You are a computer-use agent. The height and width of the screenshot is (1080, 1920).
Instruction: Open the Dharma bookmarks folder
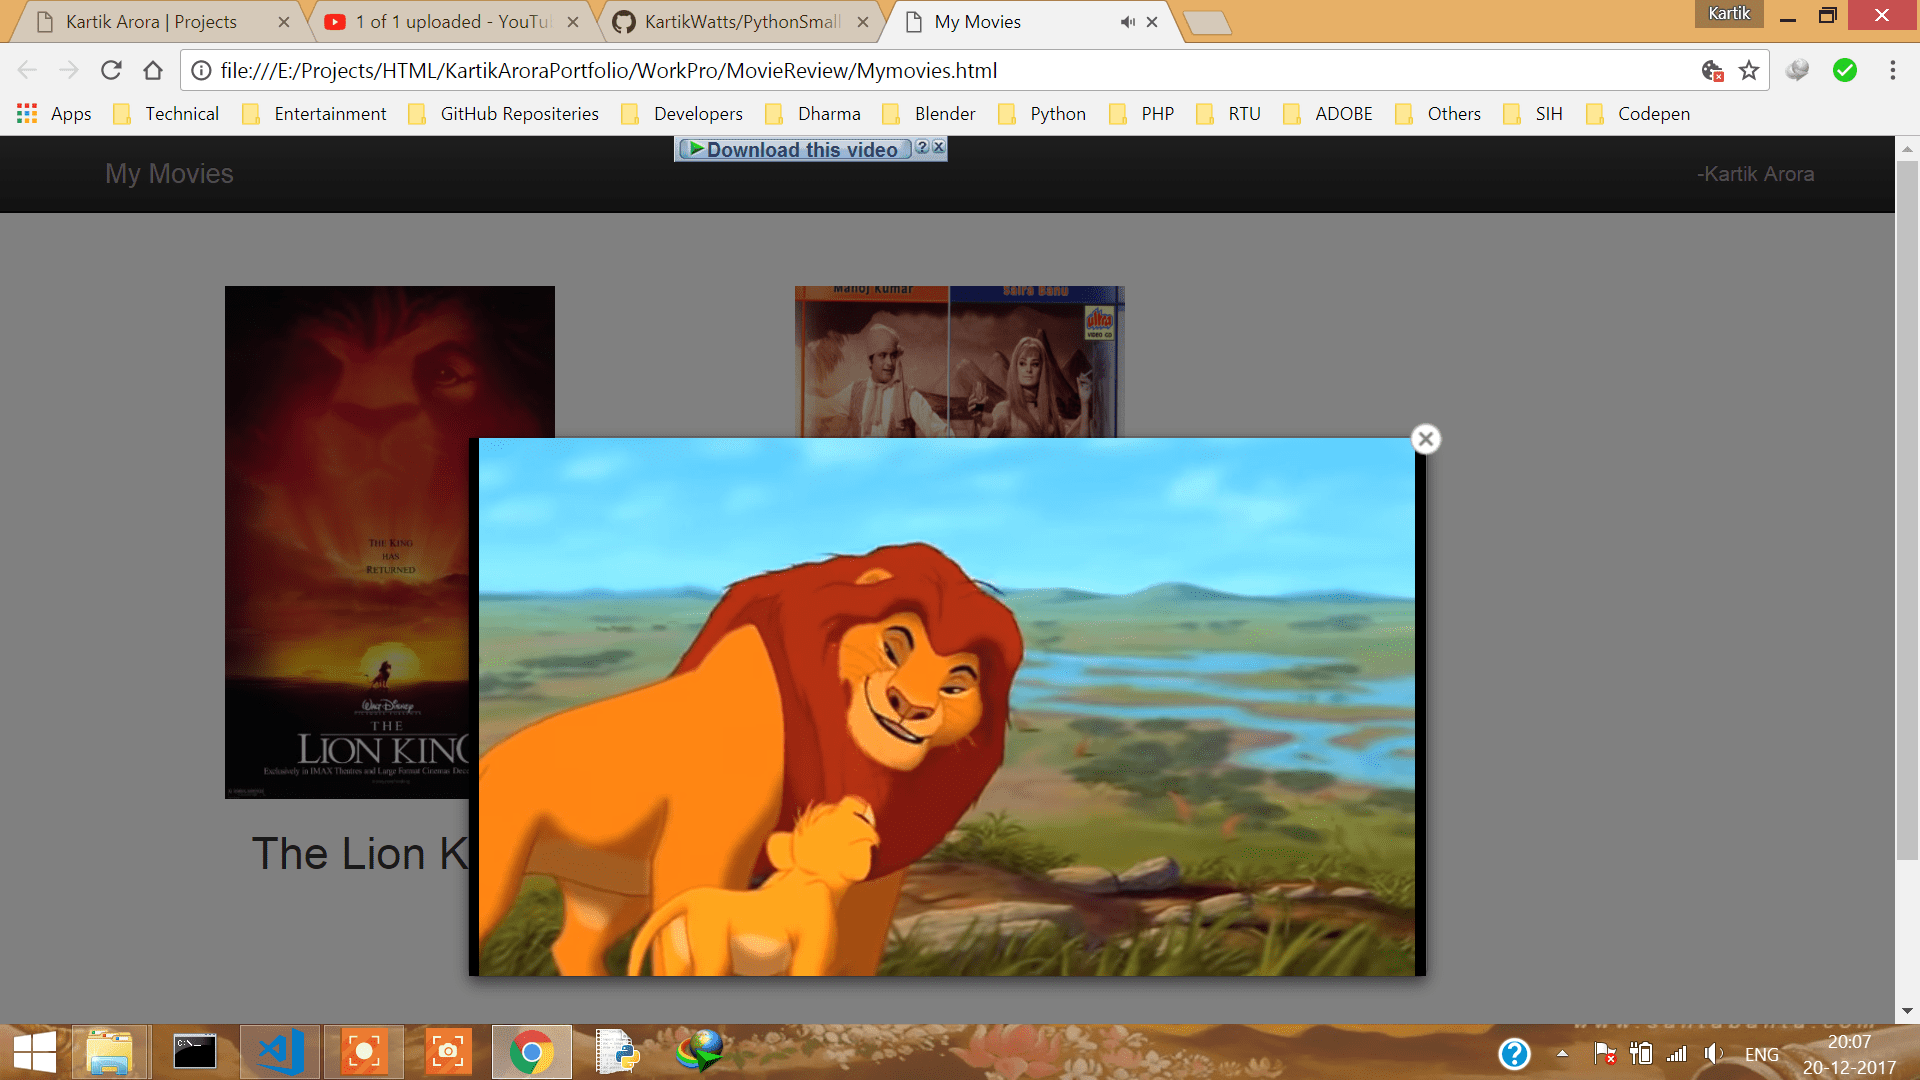point(813,113)
